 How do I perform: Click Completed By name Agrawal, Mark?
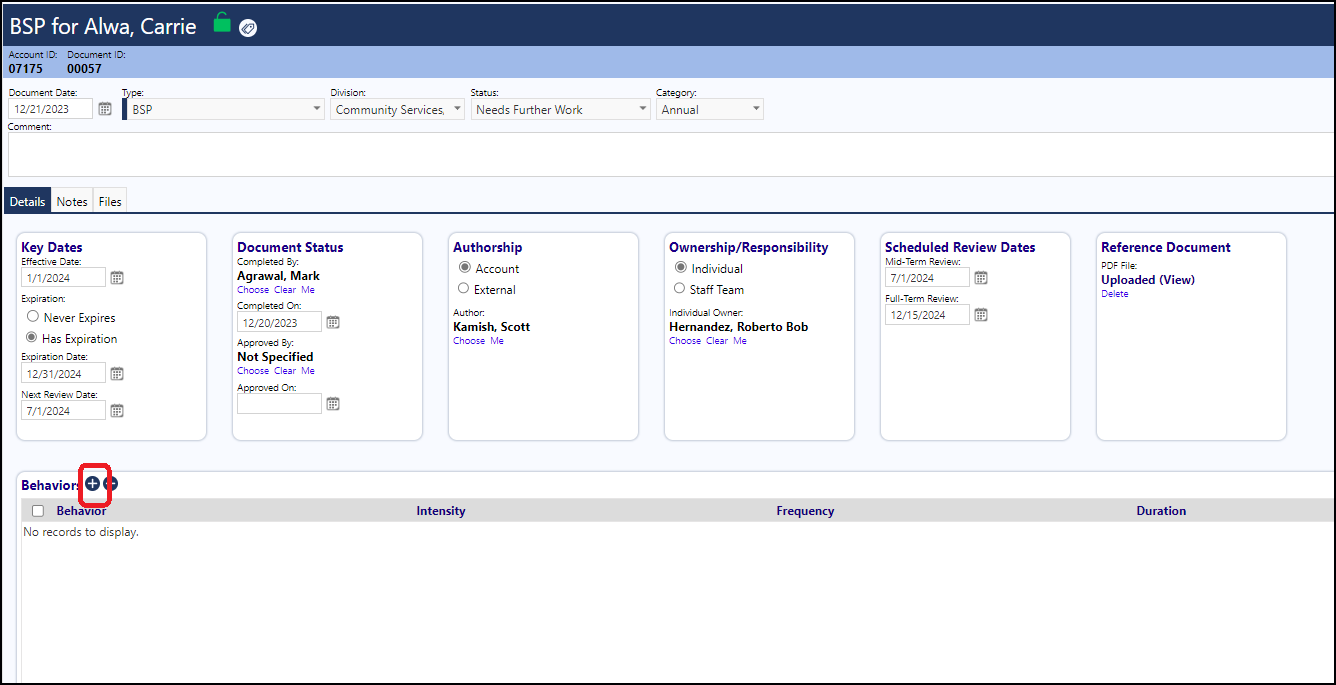(x=278, y=276)
